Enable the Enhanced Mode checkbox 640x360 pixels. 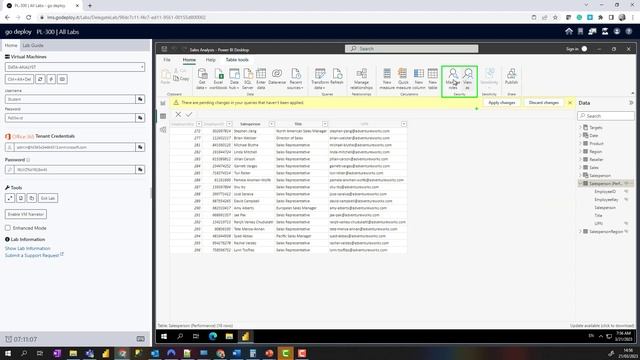point(8,228)
